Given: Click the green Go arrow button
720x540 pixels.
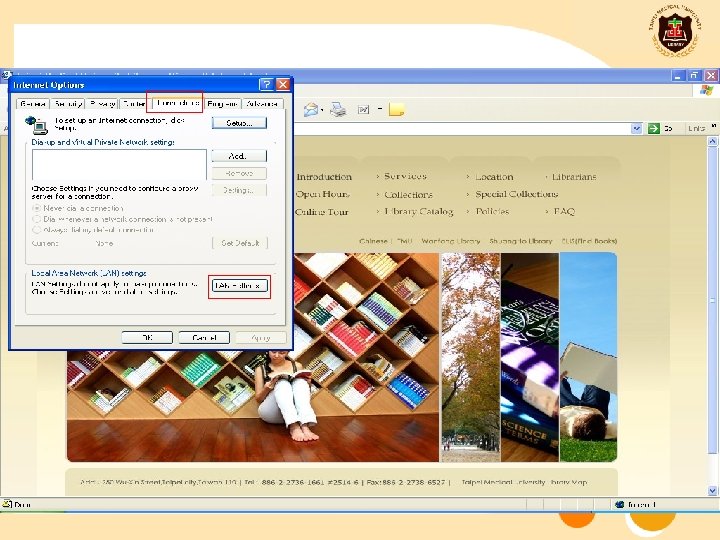Looking at the screenshot, I should pyautogui.click(x=653, y=129).
